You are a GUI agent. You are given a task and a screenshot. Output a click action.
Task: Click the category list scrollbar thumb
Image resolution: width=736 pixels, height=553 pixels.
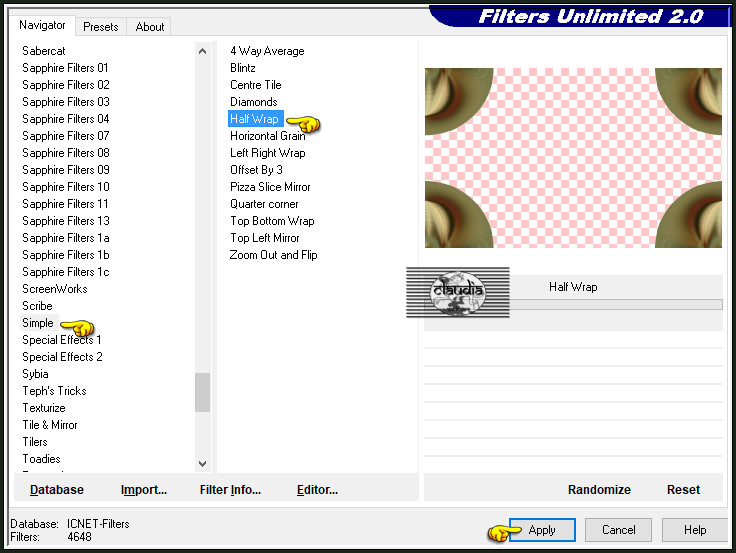[x=202, y=392]
